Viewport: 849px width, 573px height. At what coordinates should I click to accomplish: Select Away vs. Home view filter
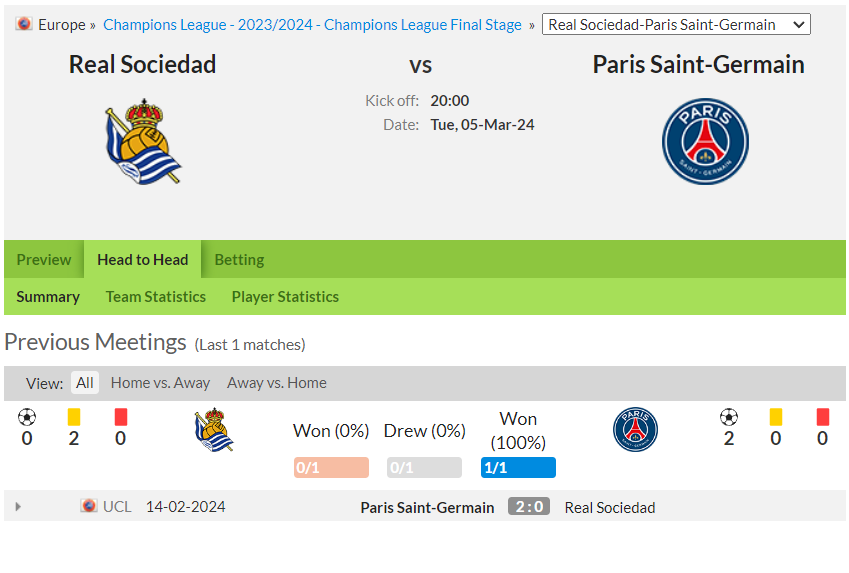click(x=277, y=383)
